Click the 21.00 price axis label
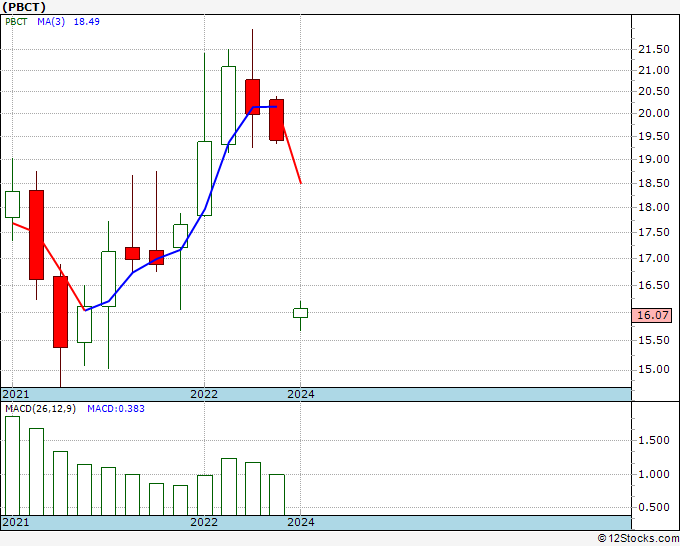This screenshot has width=680, height=546. coord(654,70)
